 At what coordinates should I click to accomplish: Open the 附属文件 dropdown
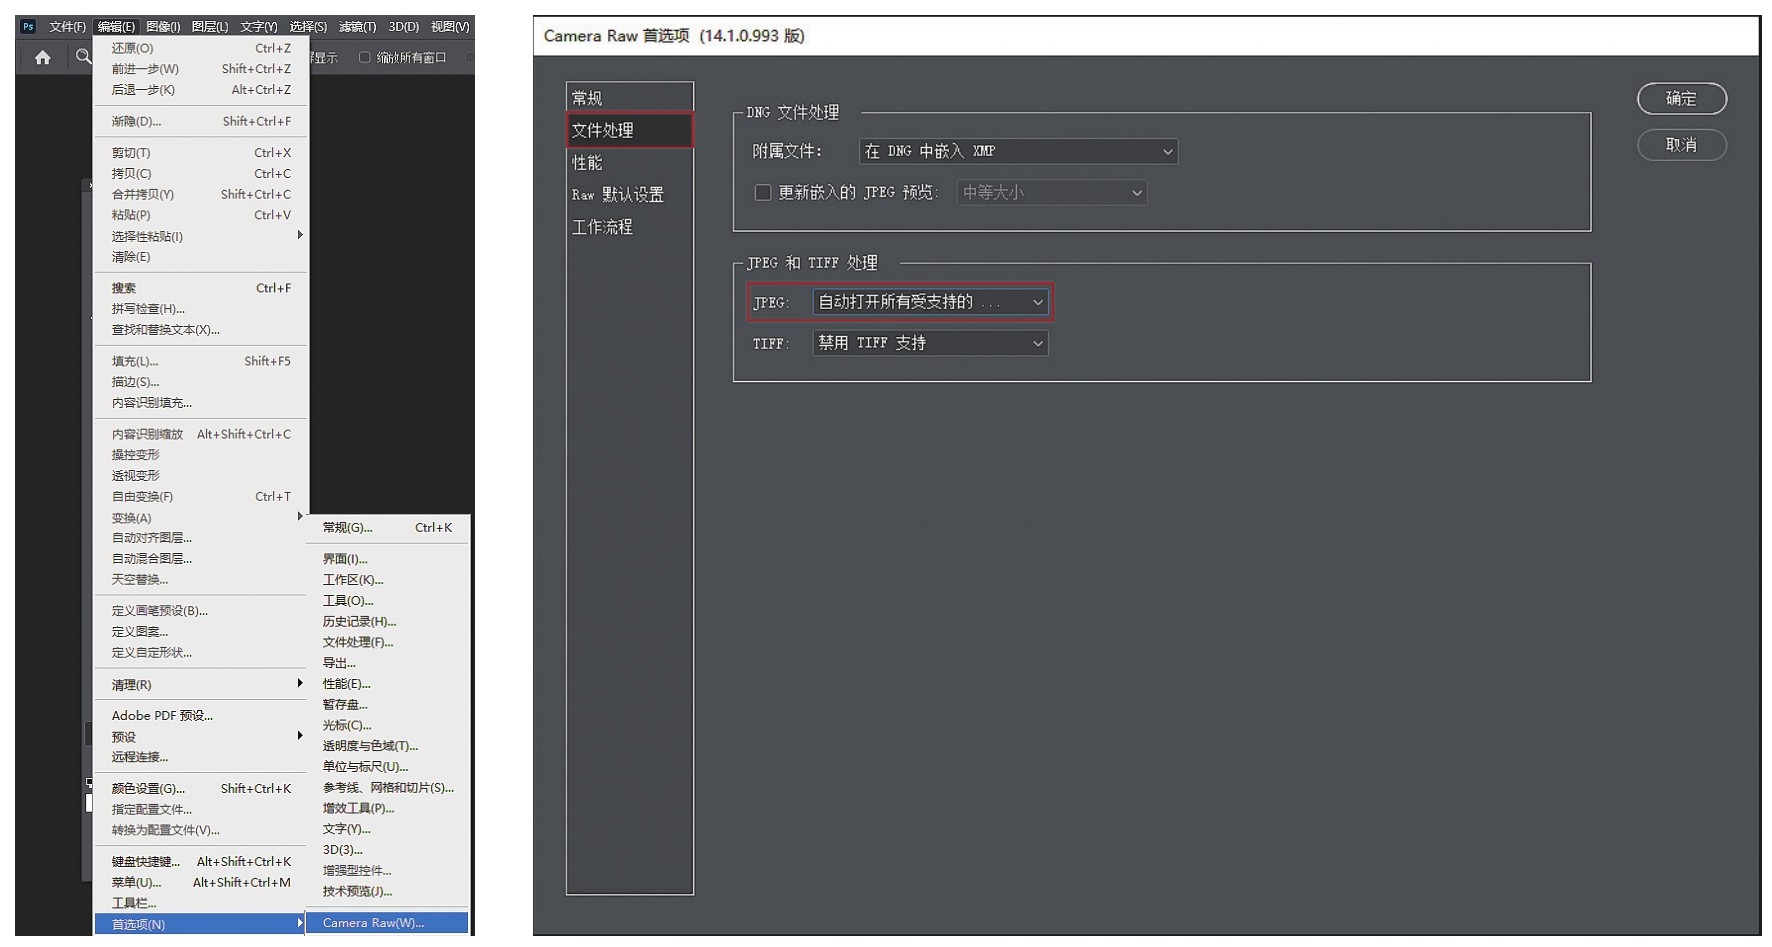[1018, 151]
